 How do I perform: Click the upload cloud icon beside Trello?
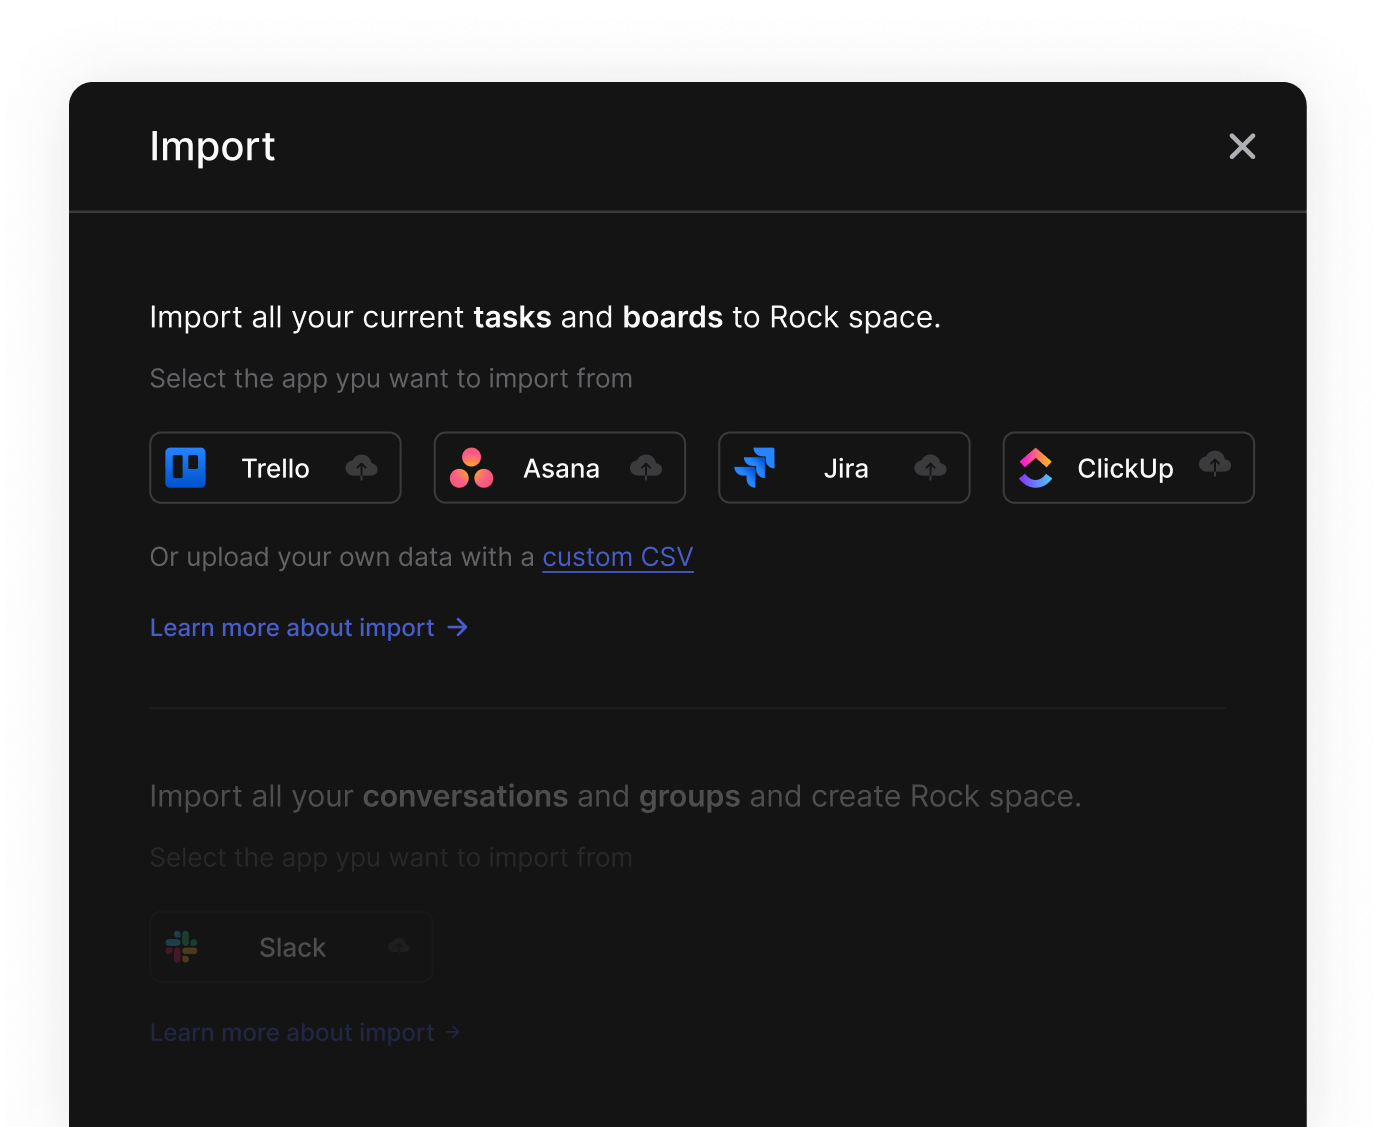click(x=362, y=467)
